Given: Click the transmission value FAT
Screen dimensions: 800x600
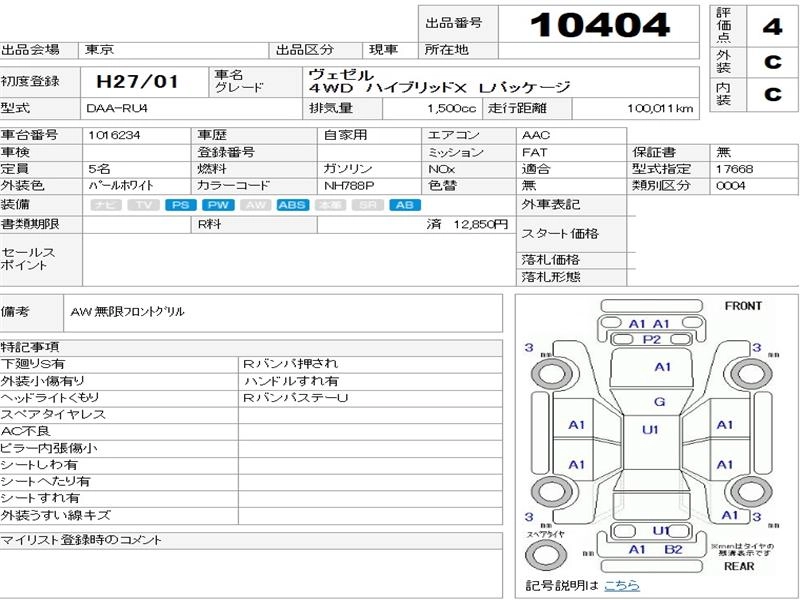Looking at the screenshot, I should (534, 152).
